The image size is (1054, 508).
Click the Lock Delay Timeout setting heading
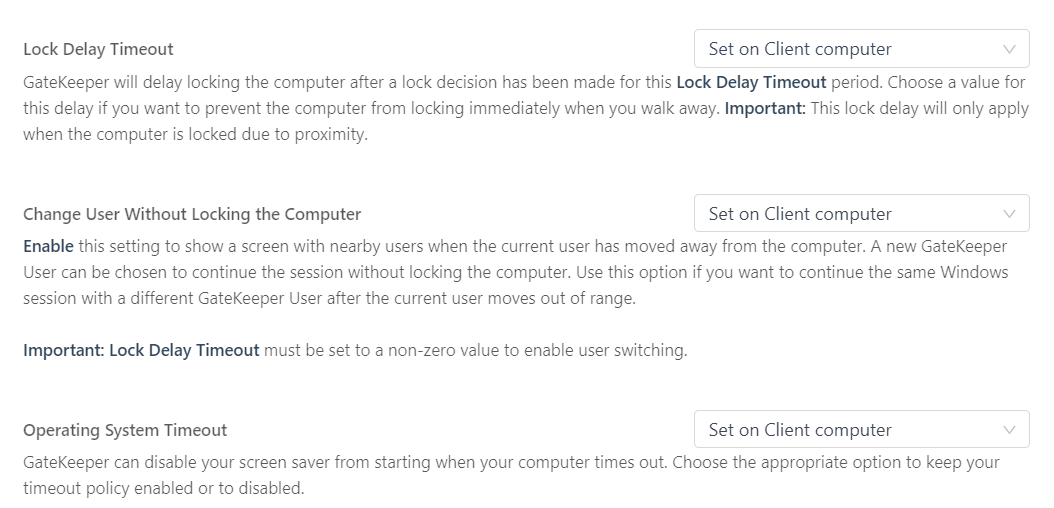[98, 49]
